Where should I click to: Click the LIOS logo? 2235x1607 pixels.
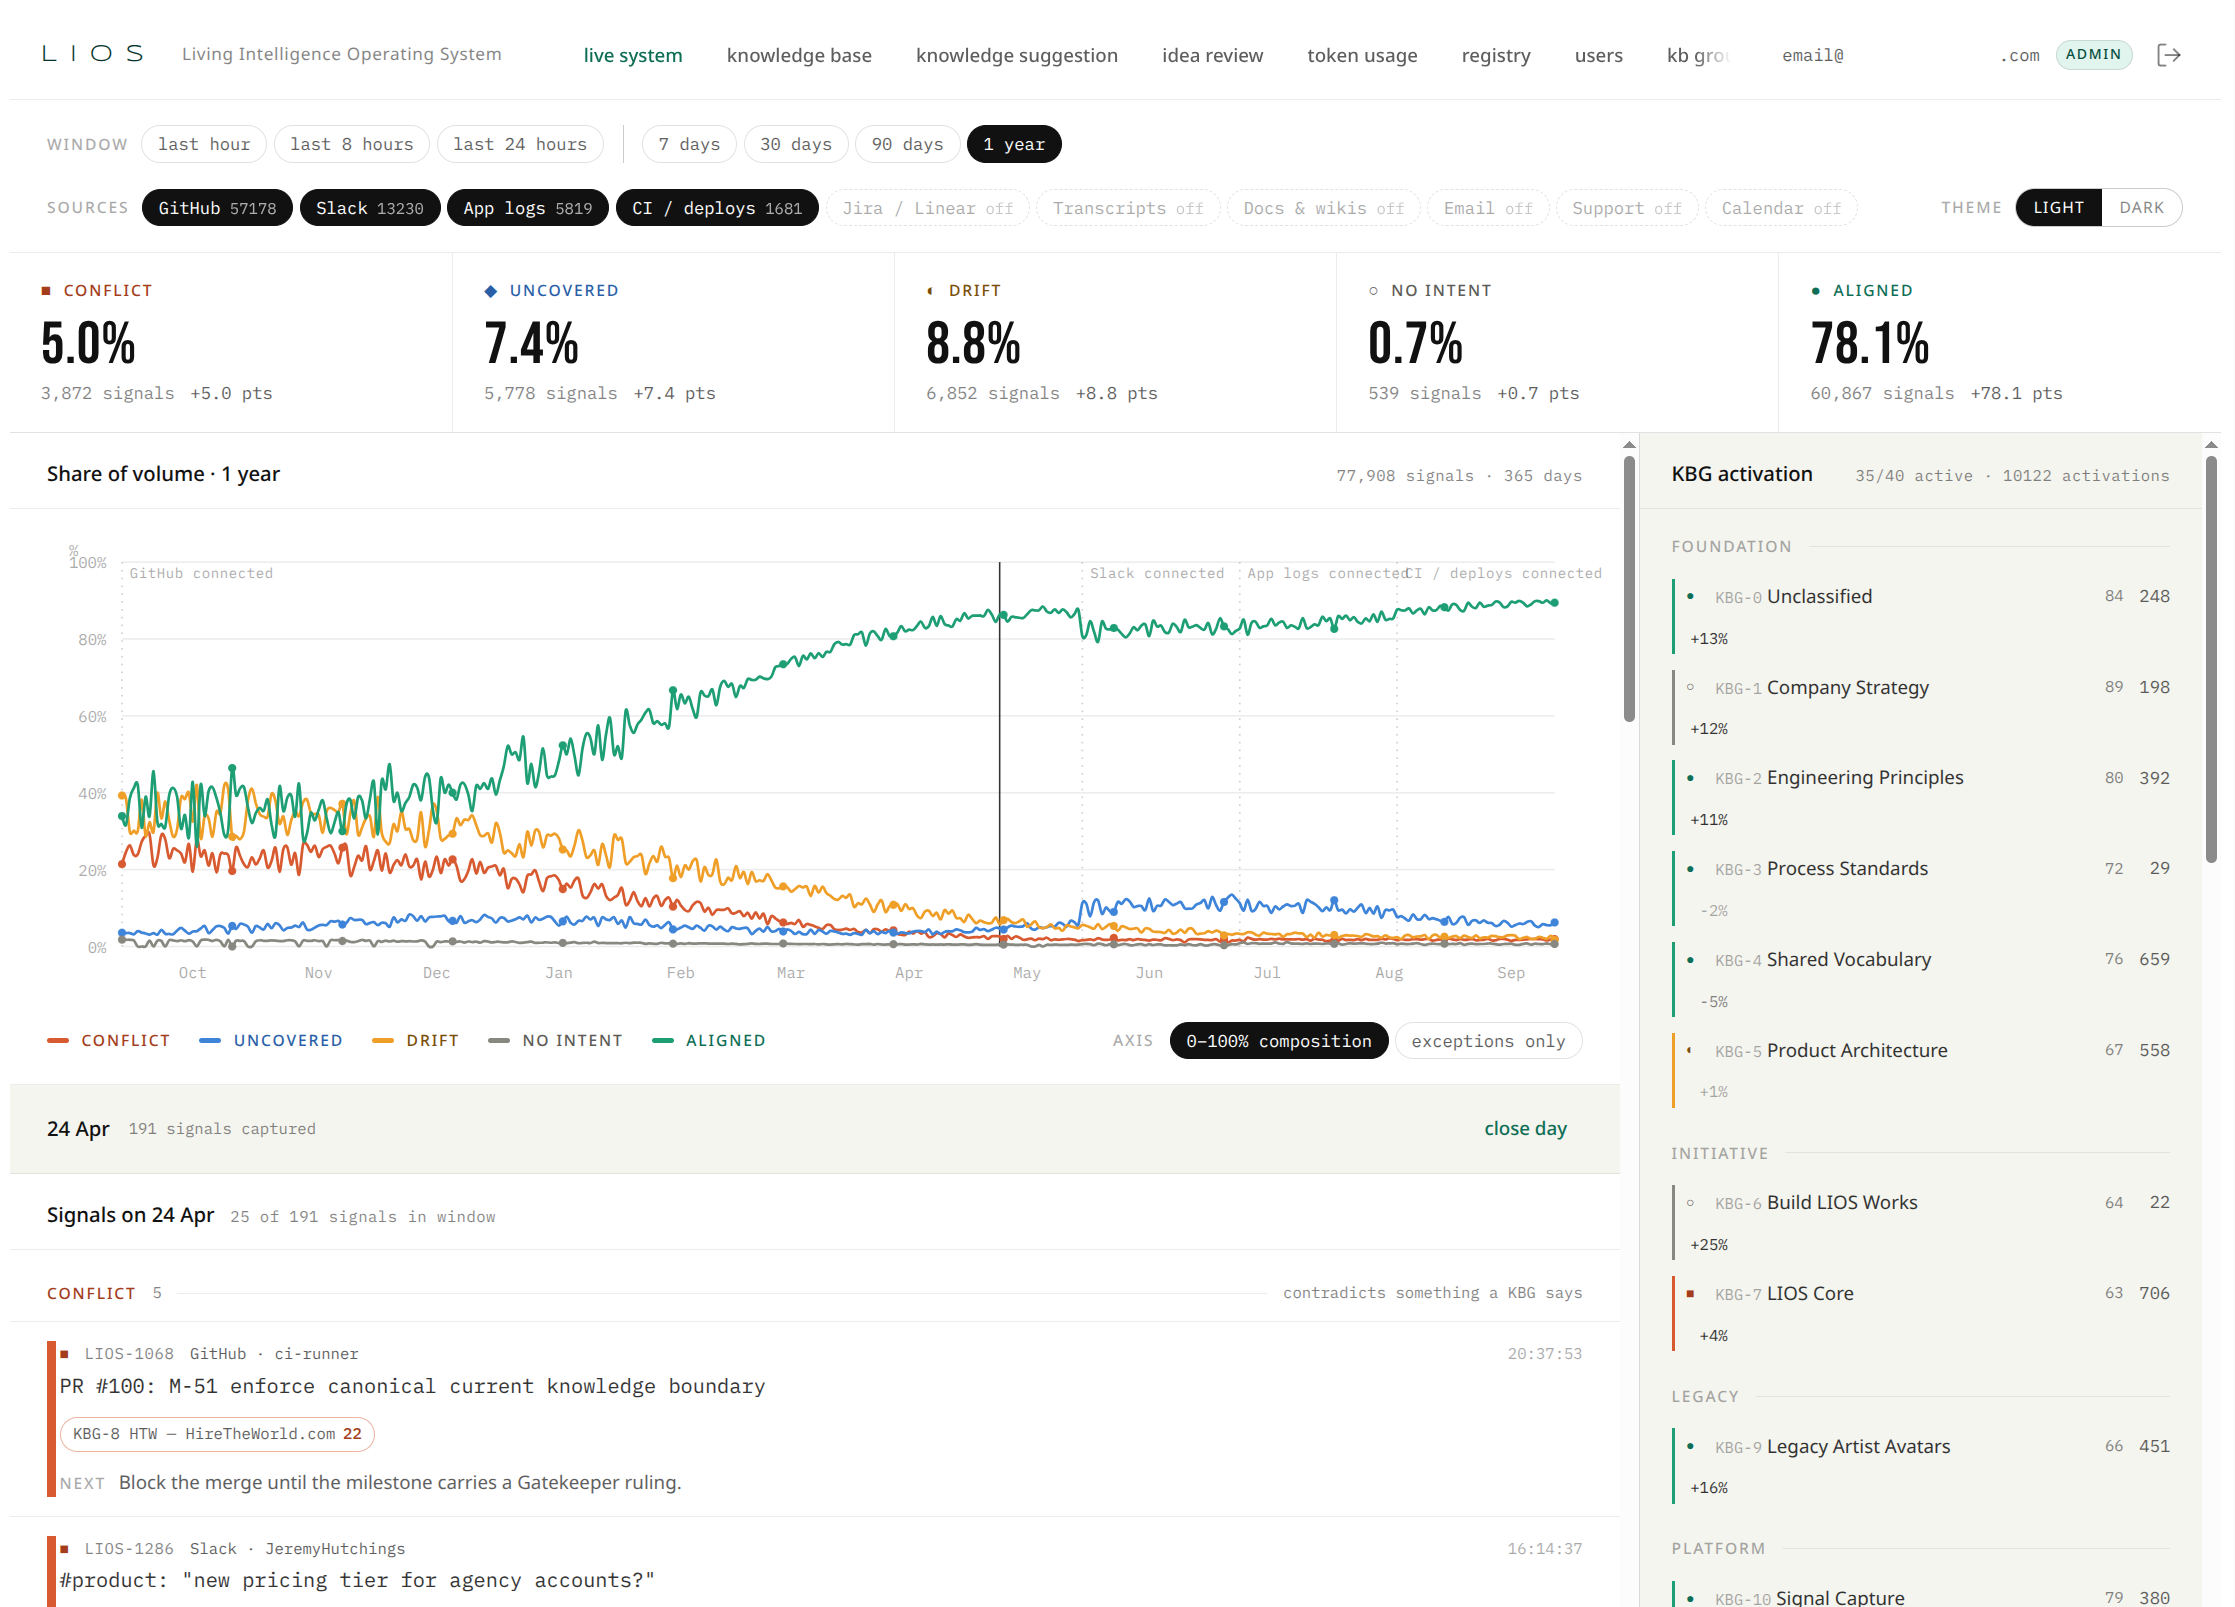point(93,54)
